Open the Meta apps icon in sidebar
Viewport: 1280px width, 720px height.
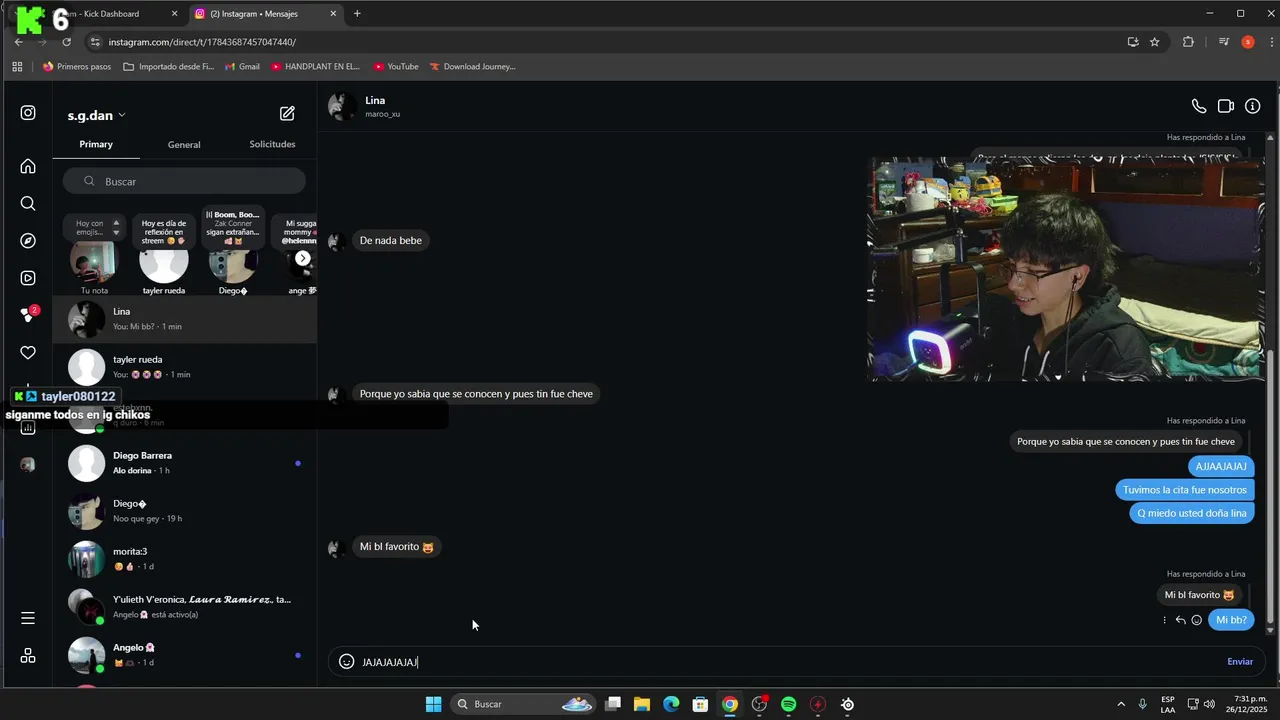click(x=28, y=656)
